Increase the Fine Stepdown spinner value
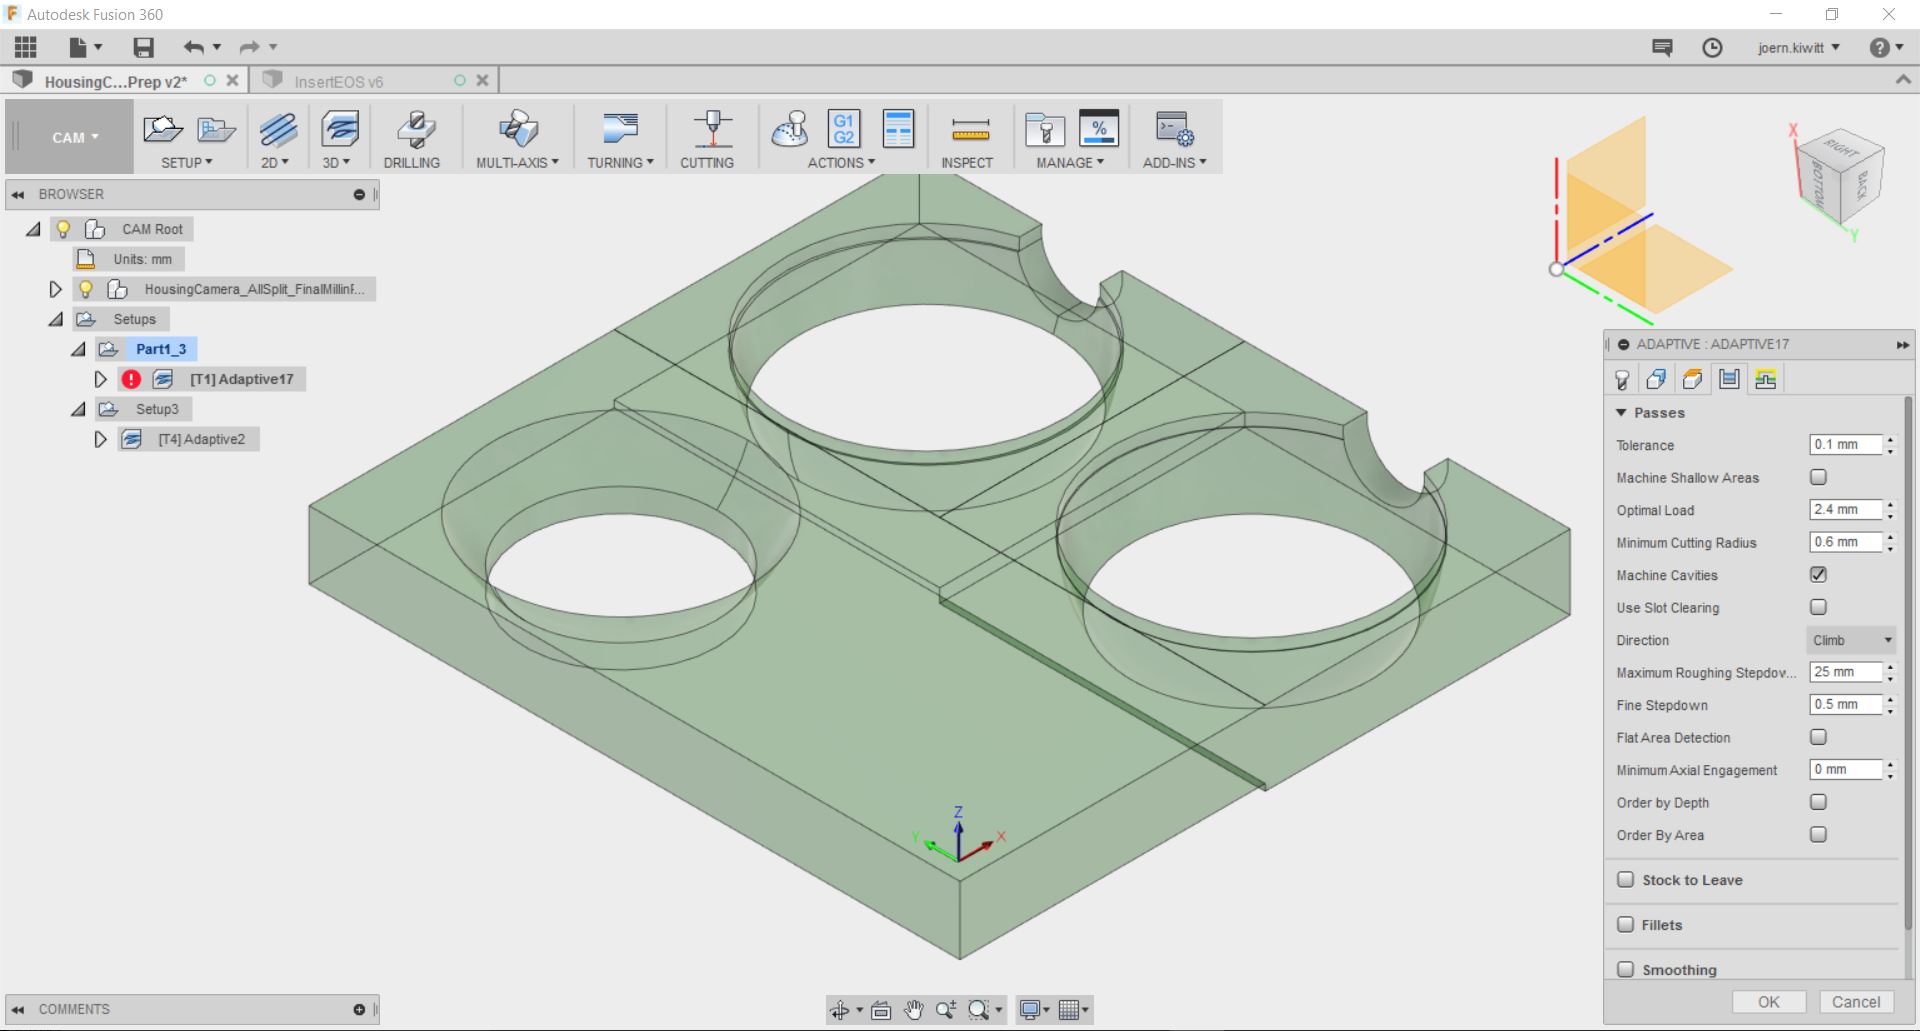The width and height of the screenshot is (1920, 1031). pyautogui.click(x=1890, y=699)
